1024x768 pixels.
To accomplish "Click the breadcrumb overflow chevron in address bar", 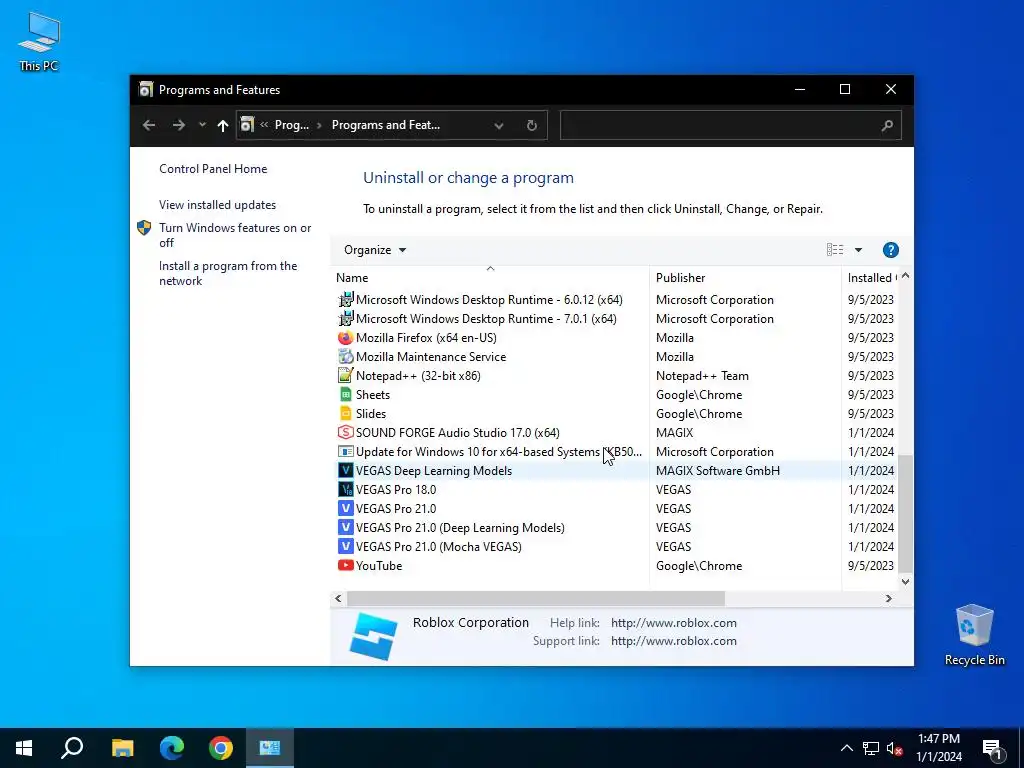I will 264,125.
